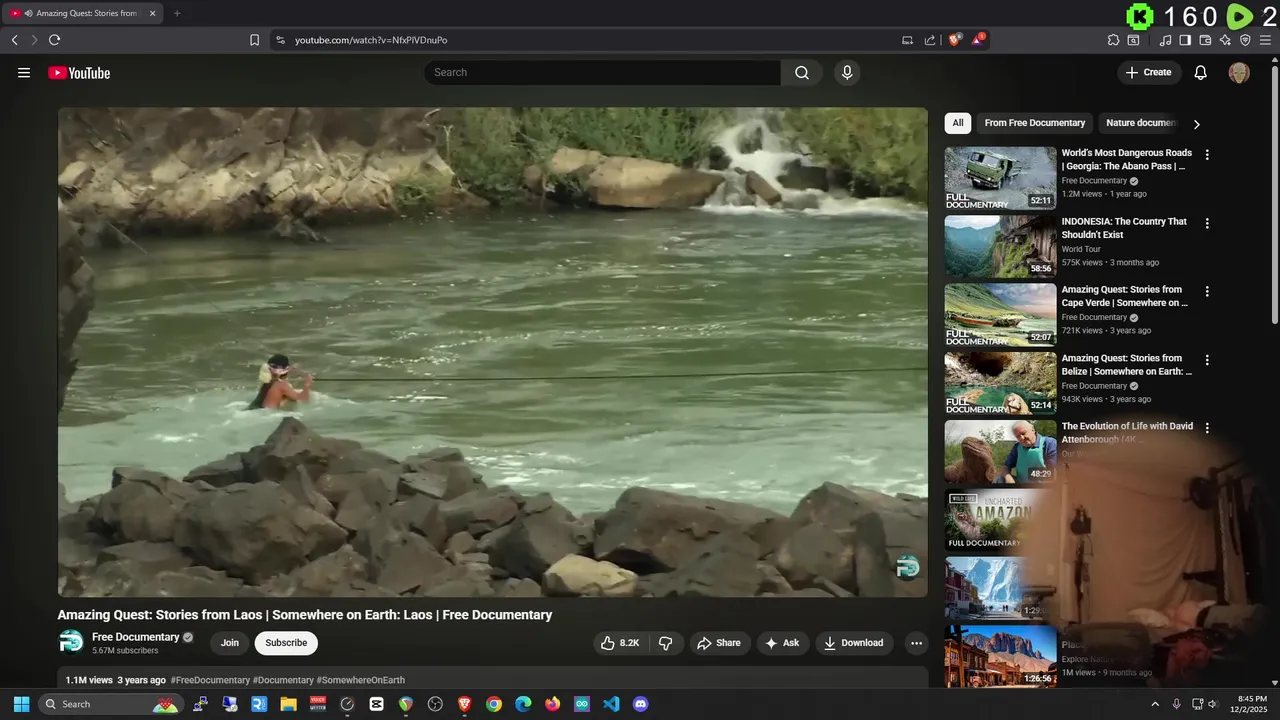This screenshot has height=720, width=1280.
Task: Open Brave Rewards triangle icon
Action: [x=980, y=40]
